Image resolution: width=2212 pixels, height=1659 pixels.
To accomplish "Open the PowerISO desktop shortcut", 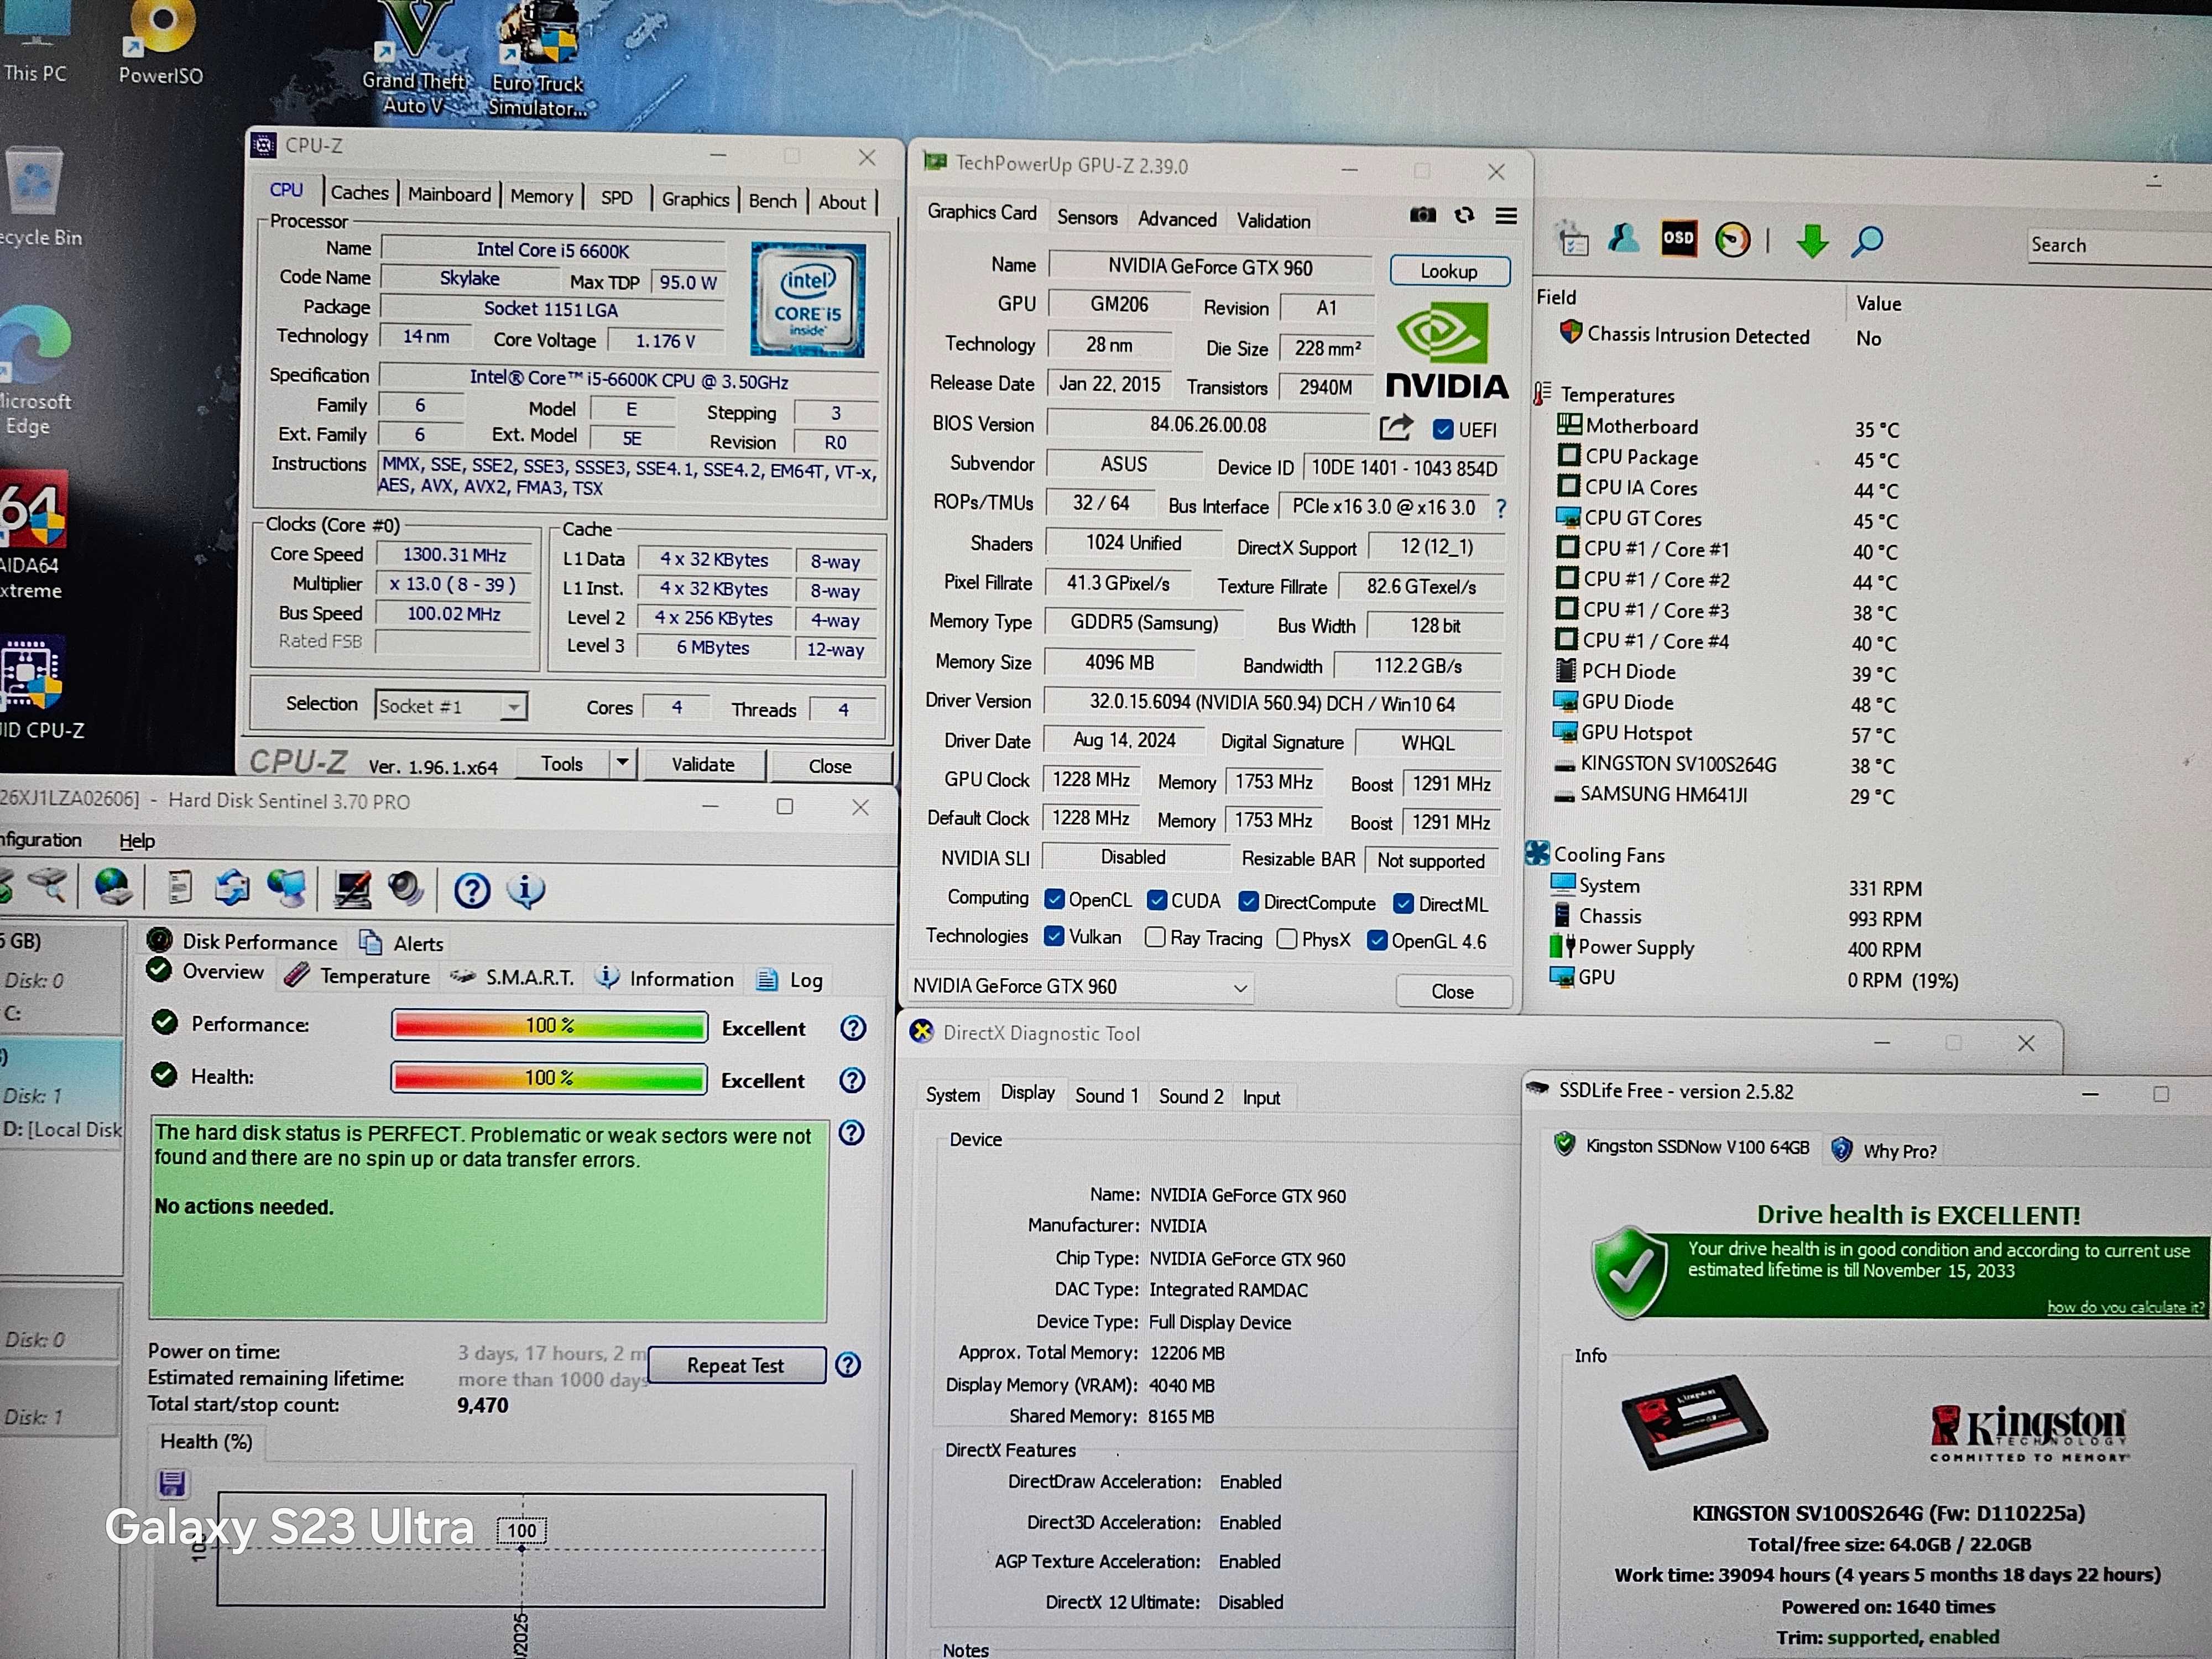I will pos(161,42).
